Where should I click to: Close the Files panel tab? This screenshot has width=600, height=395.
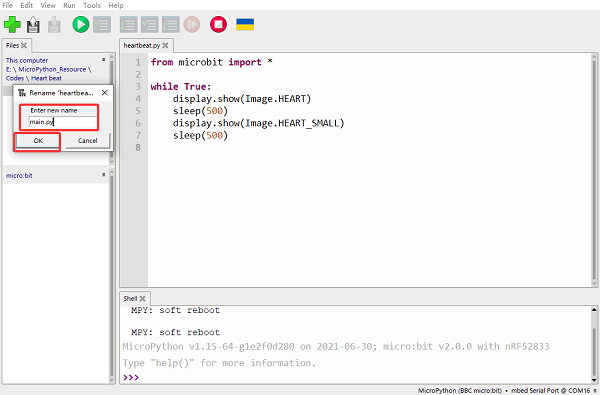point(24,45)
